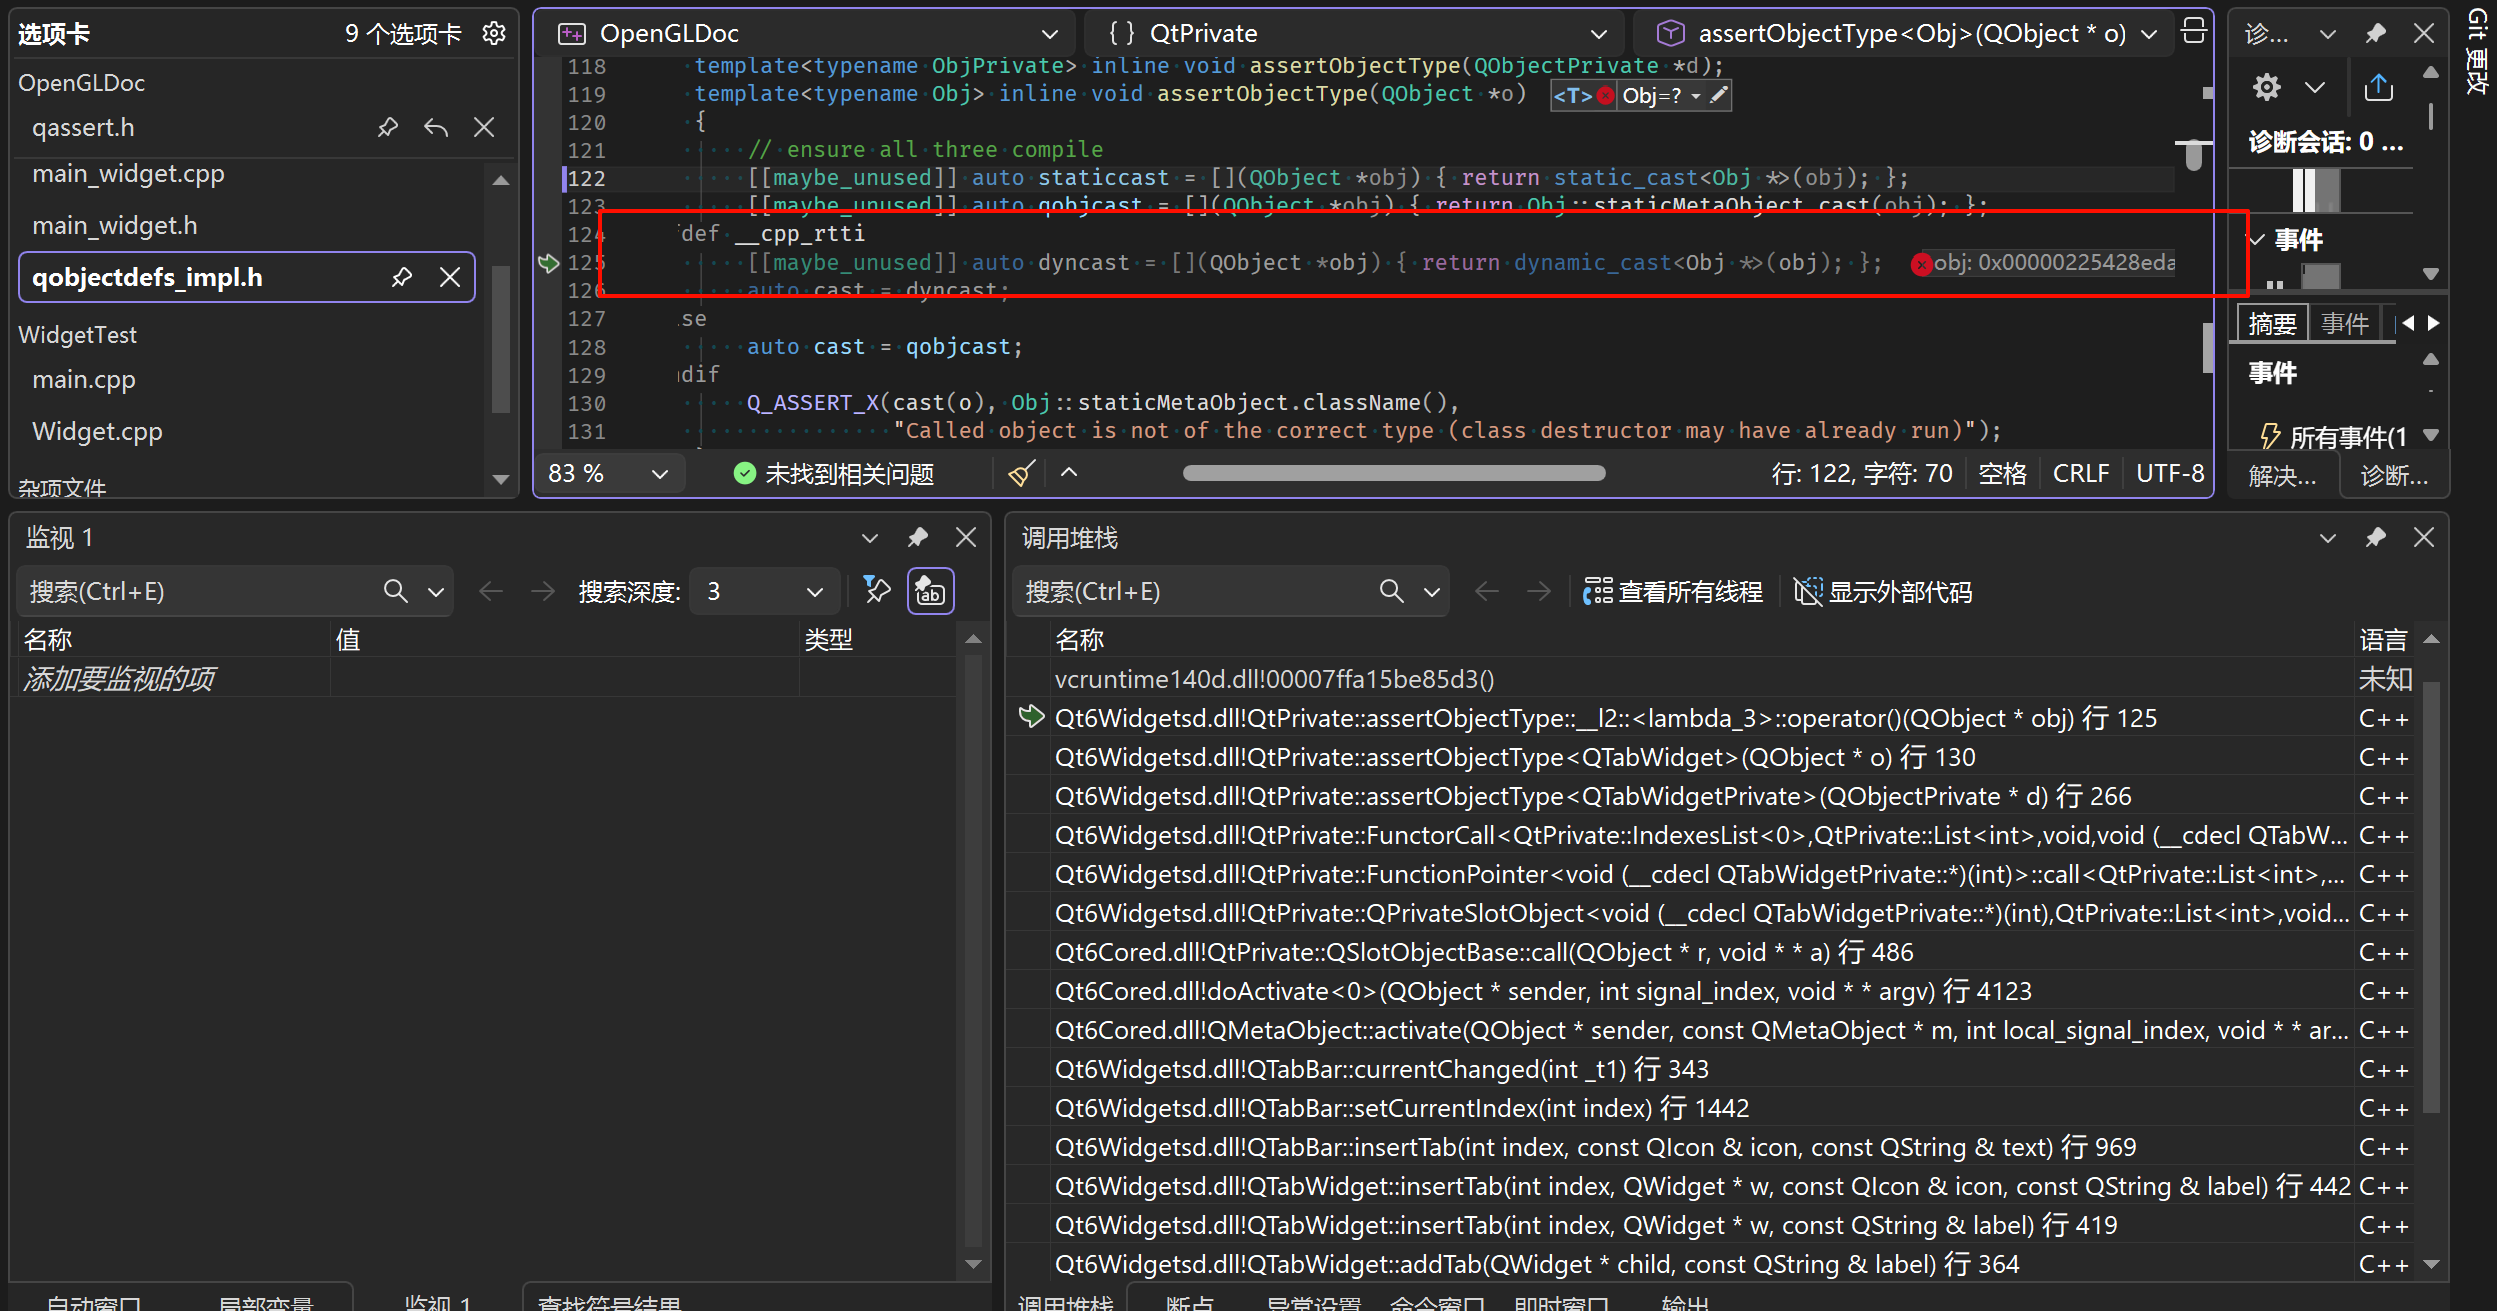
Task: Click the editor horizontal scrollbar
Action: (1394, 473)
